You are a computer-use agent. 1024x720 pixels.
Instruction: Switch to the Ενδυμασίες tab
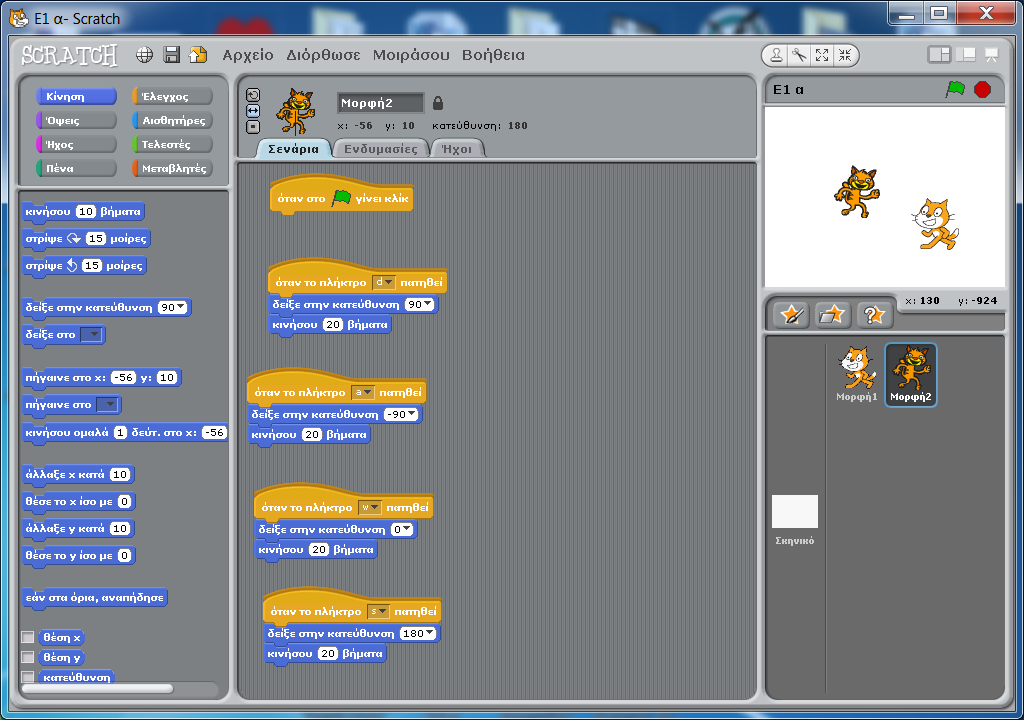[x=381, y=149]
